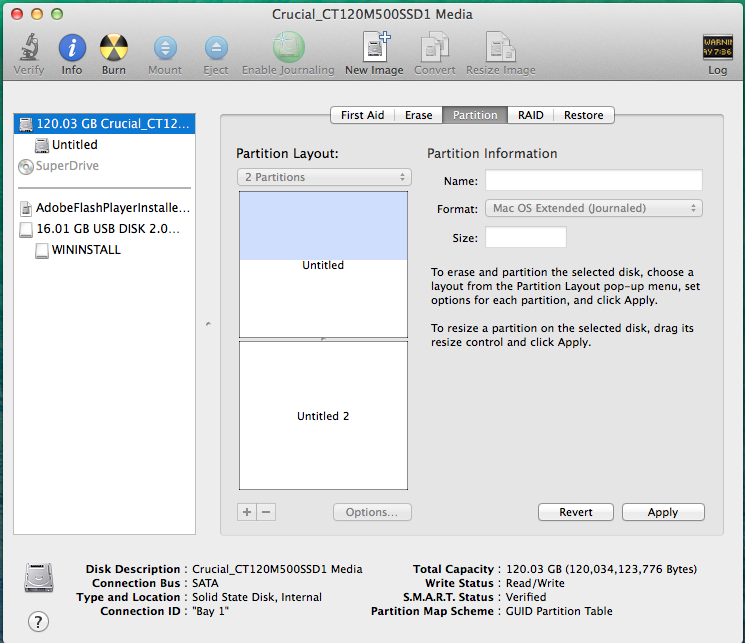The image size is (745, 643).
Task: Switch to the Erase tab
Action: tap(419, 115)
